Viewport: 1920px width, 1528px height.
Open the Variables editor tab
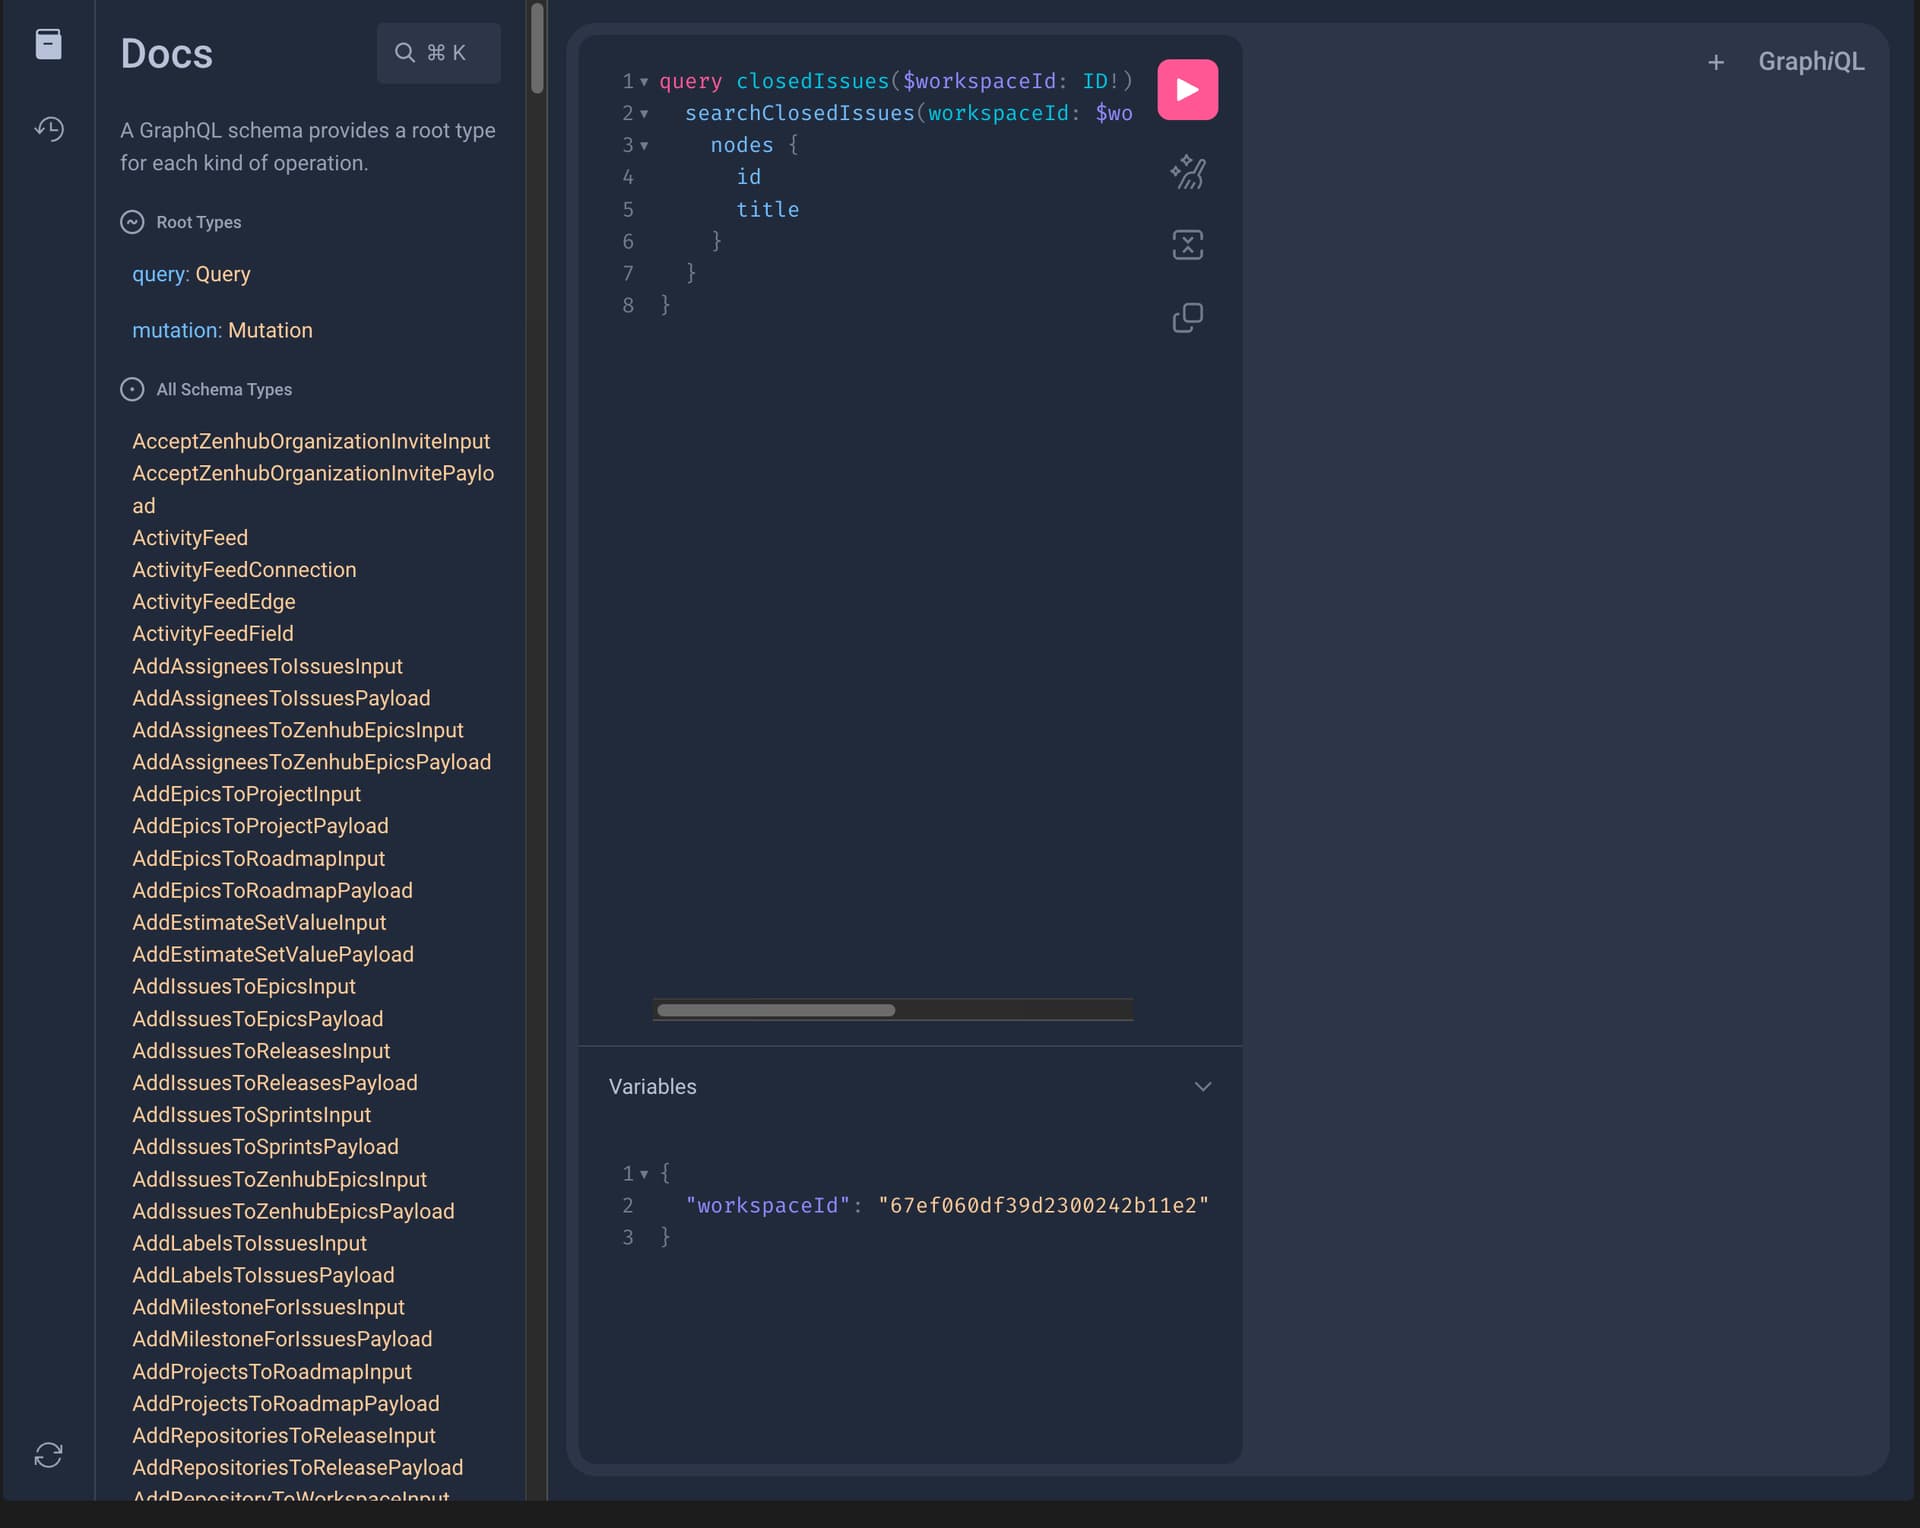point(652,1087)
